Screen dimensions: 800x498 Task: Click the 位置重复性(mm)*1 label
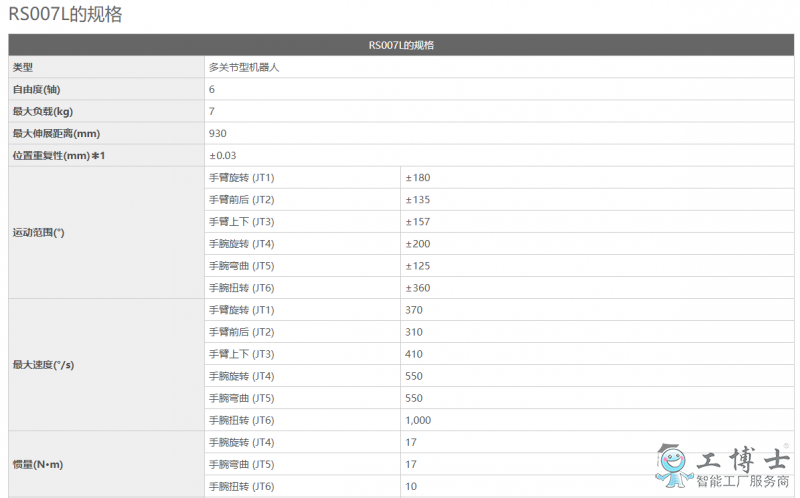[x=58, y=155]
